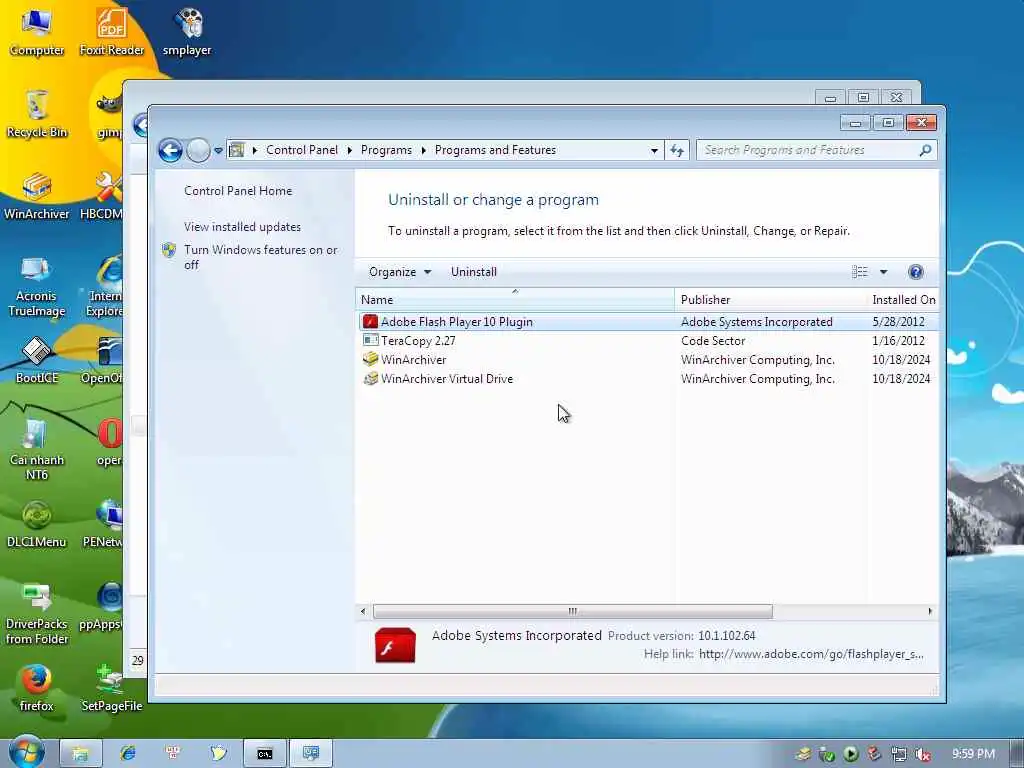Select the Adobe Flash Player 10 Plugin row
Image resolution: width=1024 pixels, height=768 pixels.
[x=647, y=321]
